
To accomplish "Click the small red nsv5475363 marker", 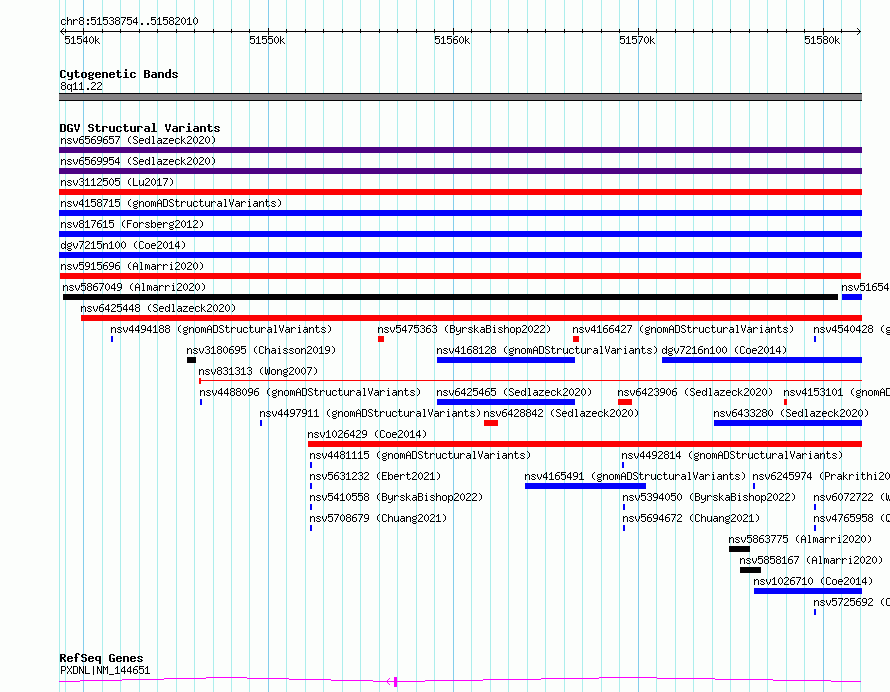I will [x=381, y=339].
